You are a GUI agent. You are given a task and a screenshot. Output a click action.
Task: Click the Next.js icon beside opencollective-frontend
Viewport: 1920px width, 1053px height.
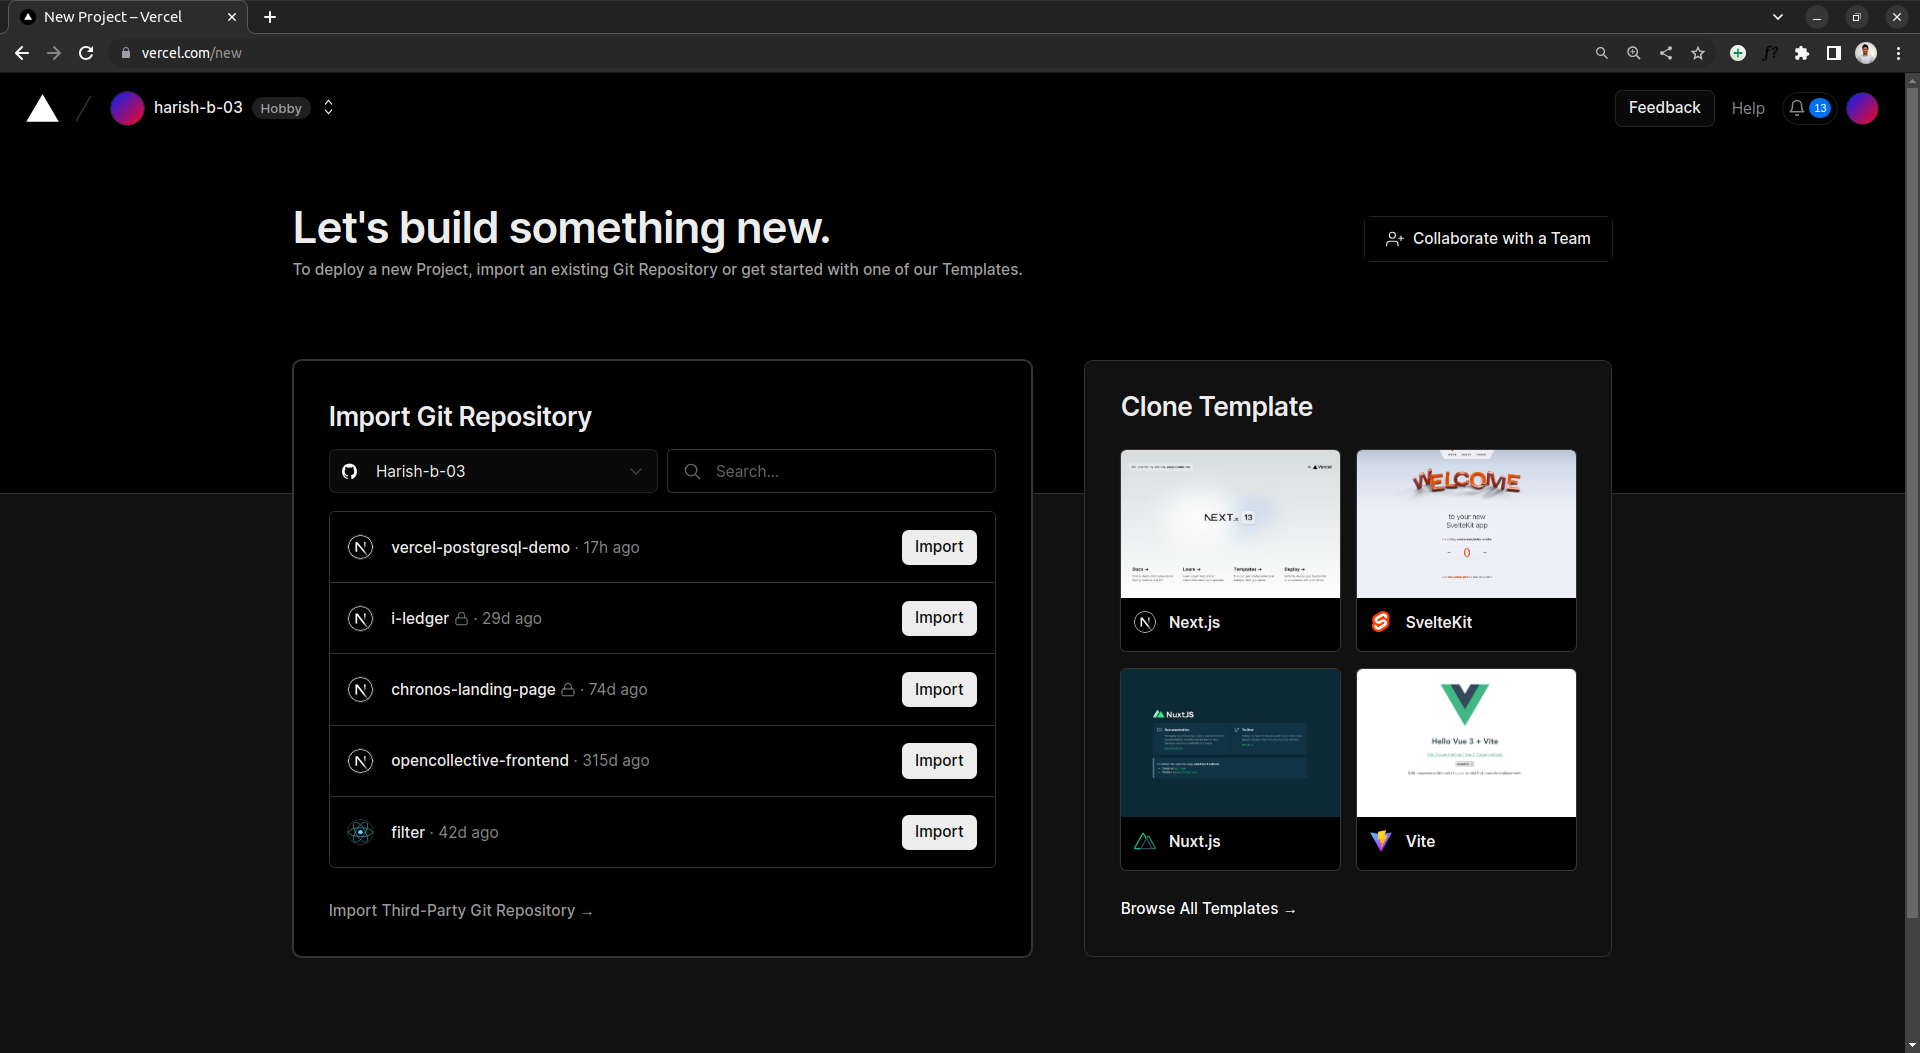[360, 761]
